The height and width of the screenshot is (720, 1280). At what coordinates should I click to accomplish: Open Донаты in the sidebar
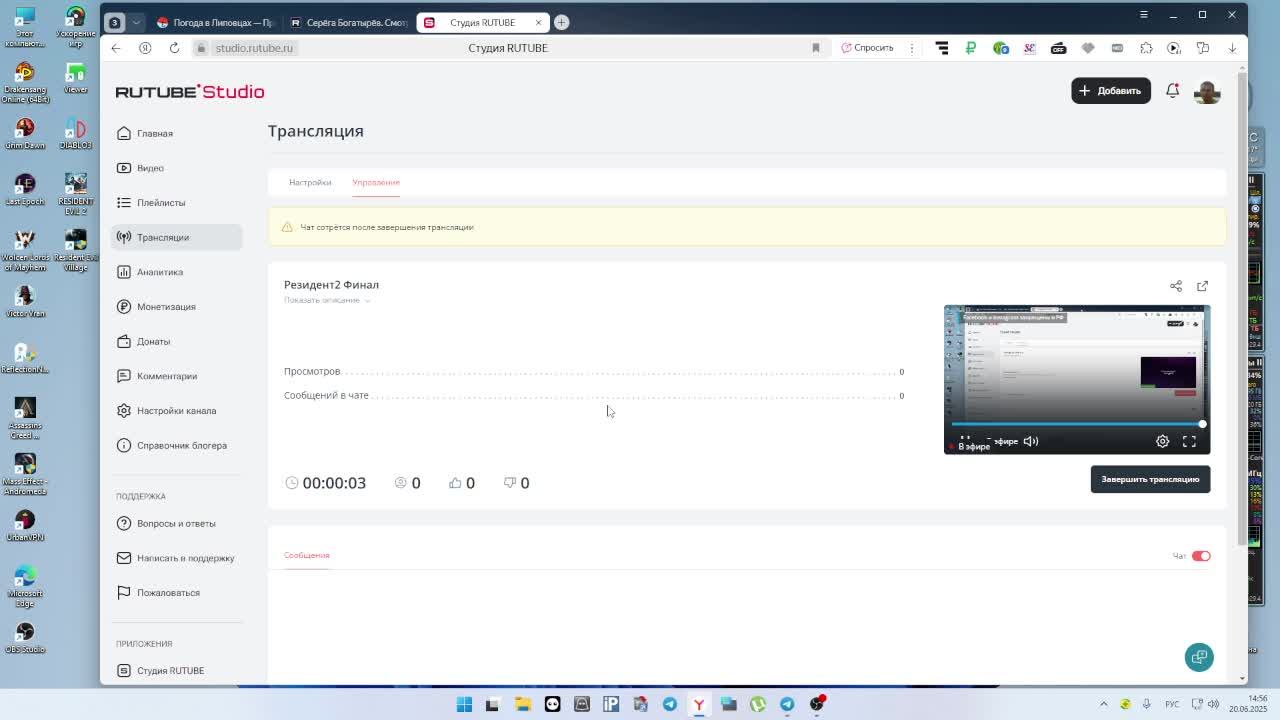[x=176, y=341]
